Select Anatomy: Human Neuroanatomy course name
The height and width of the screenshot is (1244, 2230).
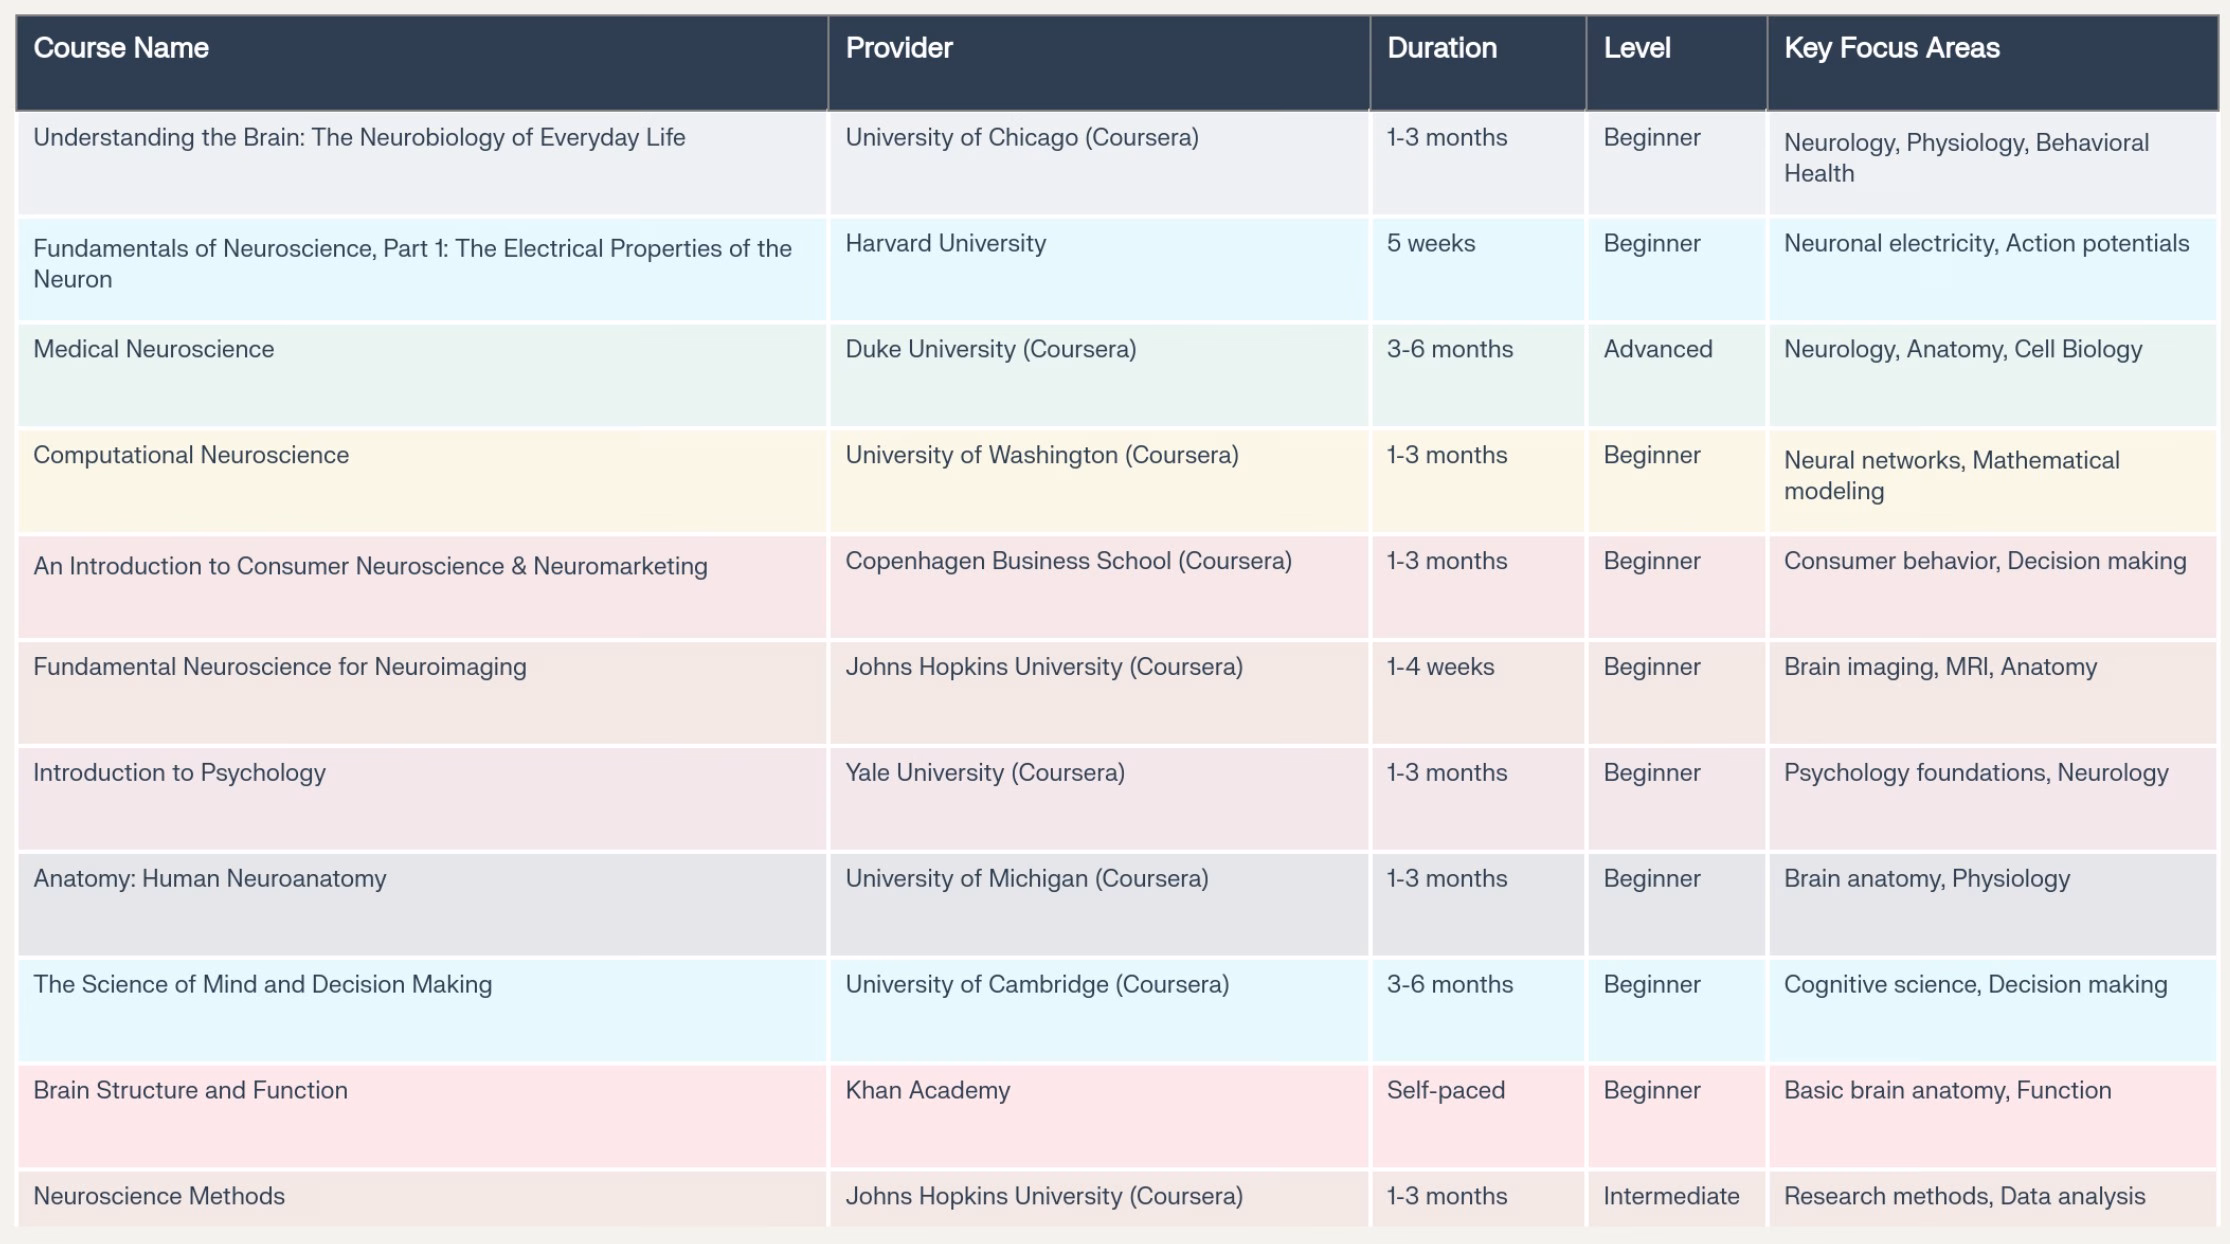point(209,878)
